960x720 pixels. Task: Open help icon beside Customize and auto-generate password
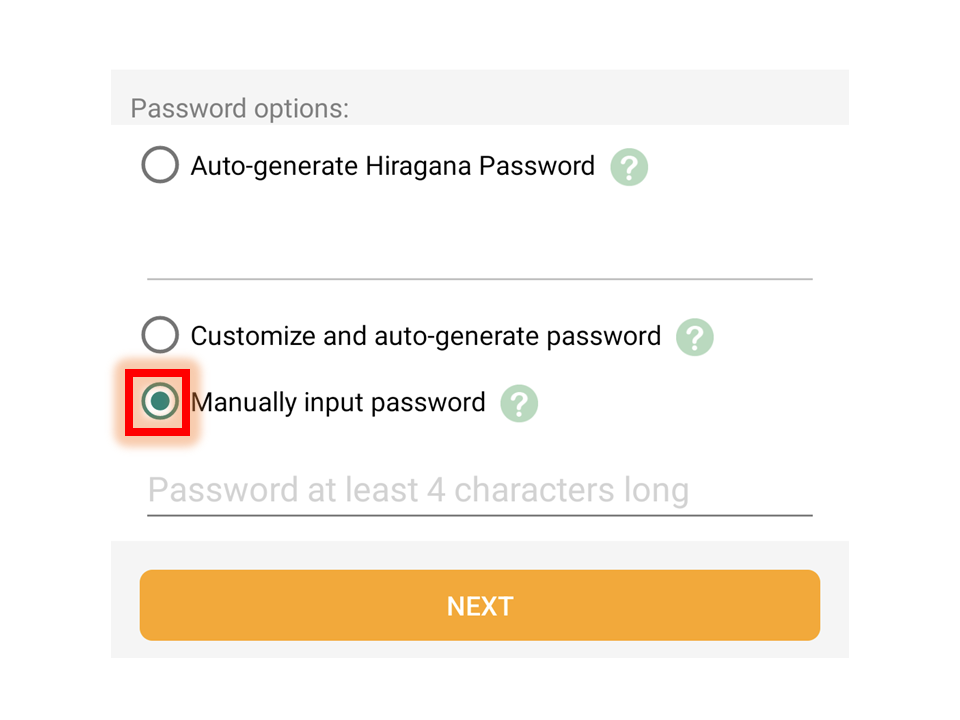(x=694, y=337)
